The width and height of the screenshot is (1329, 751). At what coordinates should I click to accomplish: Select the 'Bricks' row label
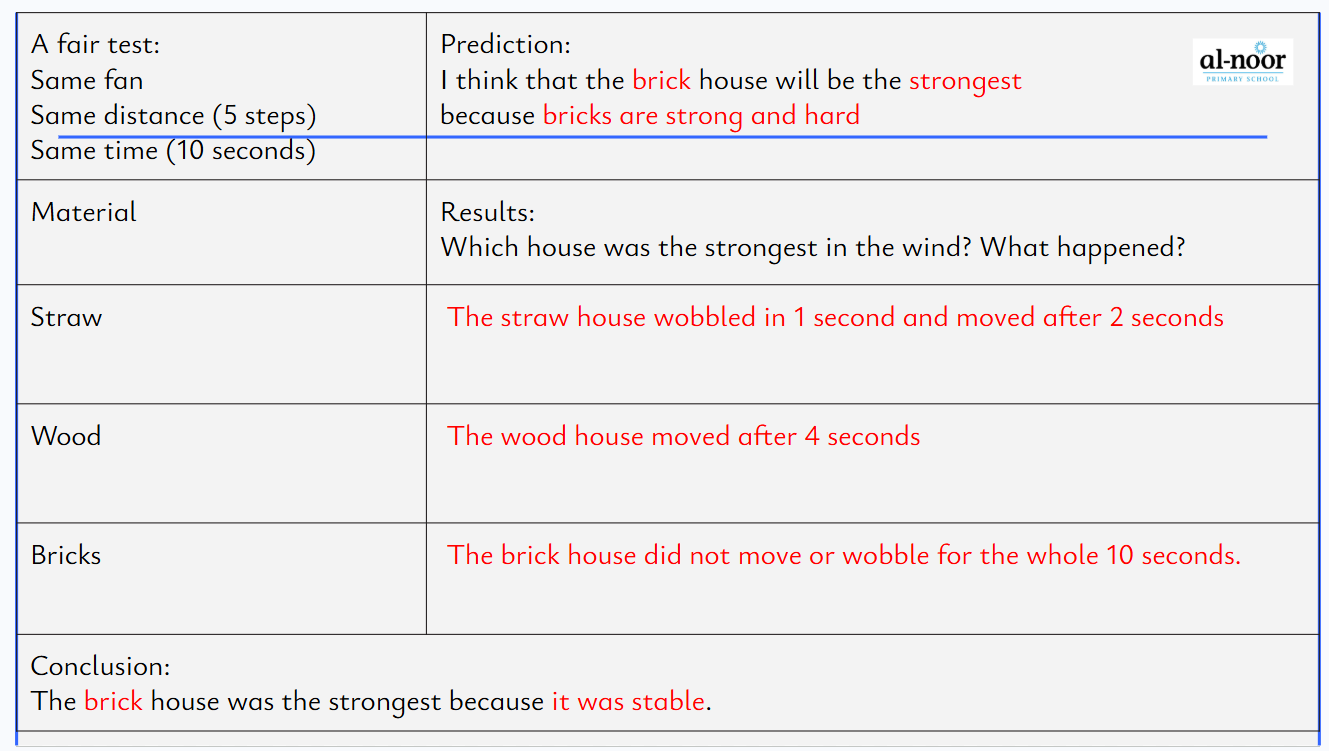pos(66,555)
